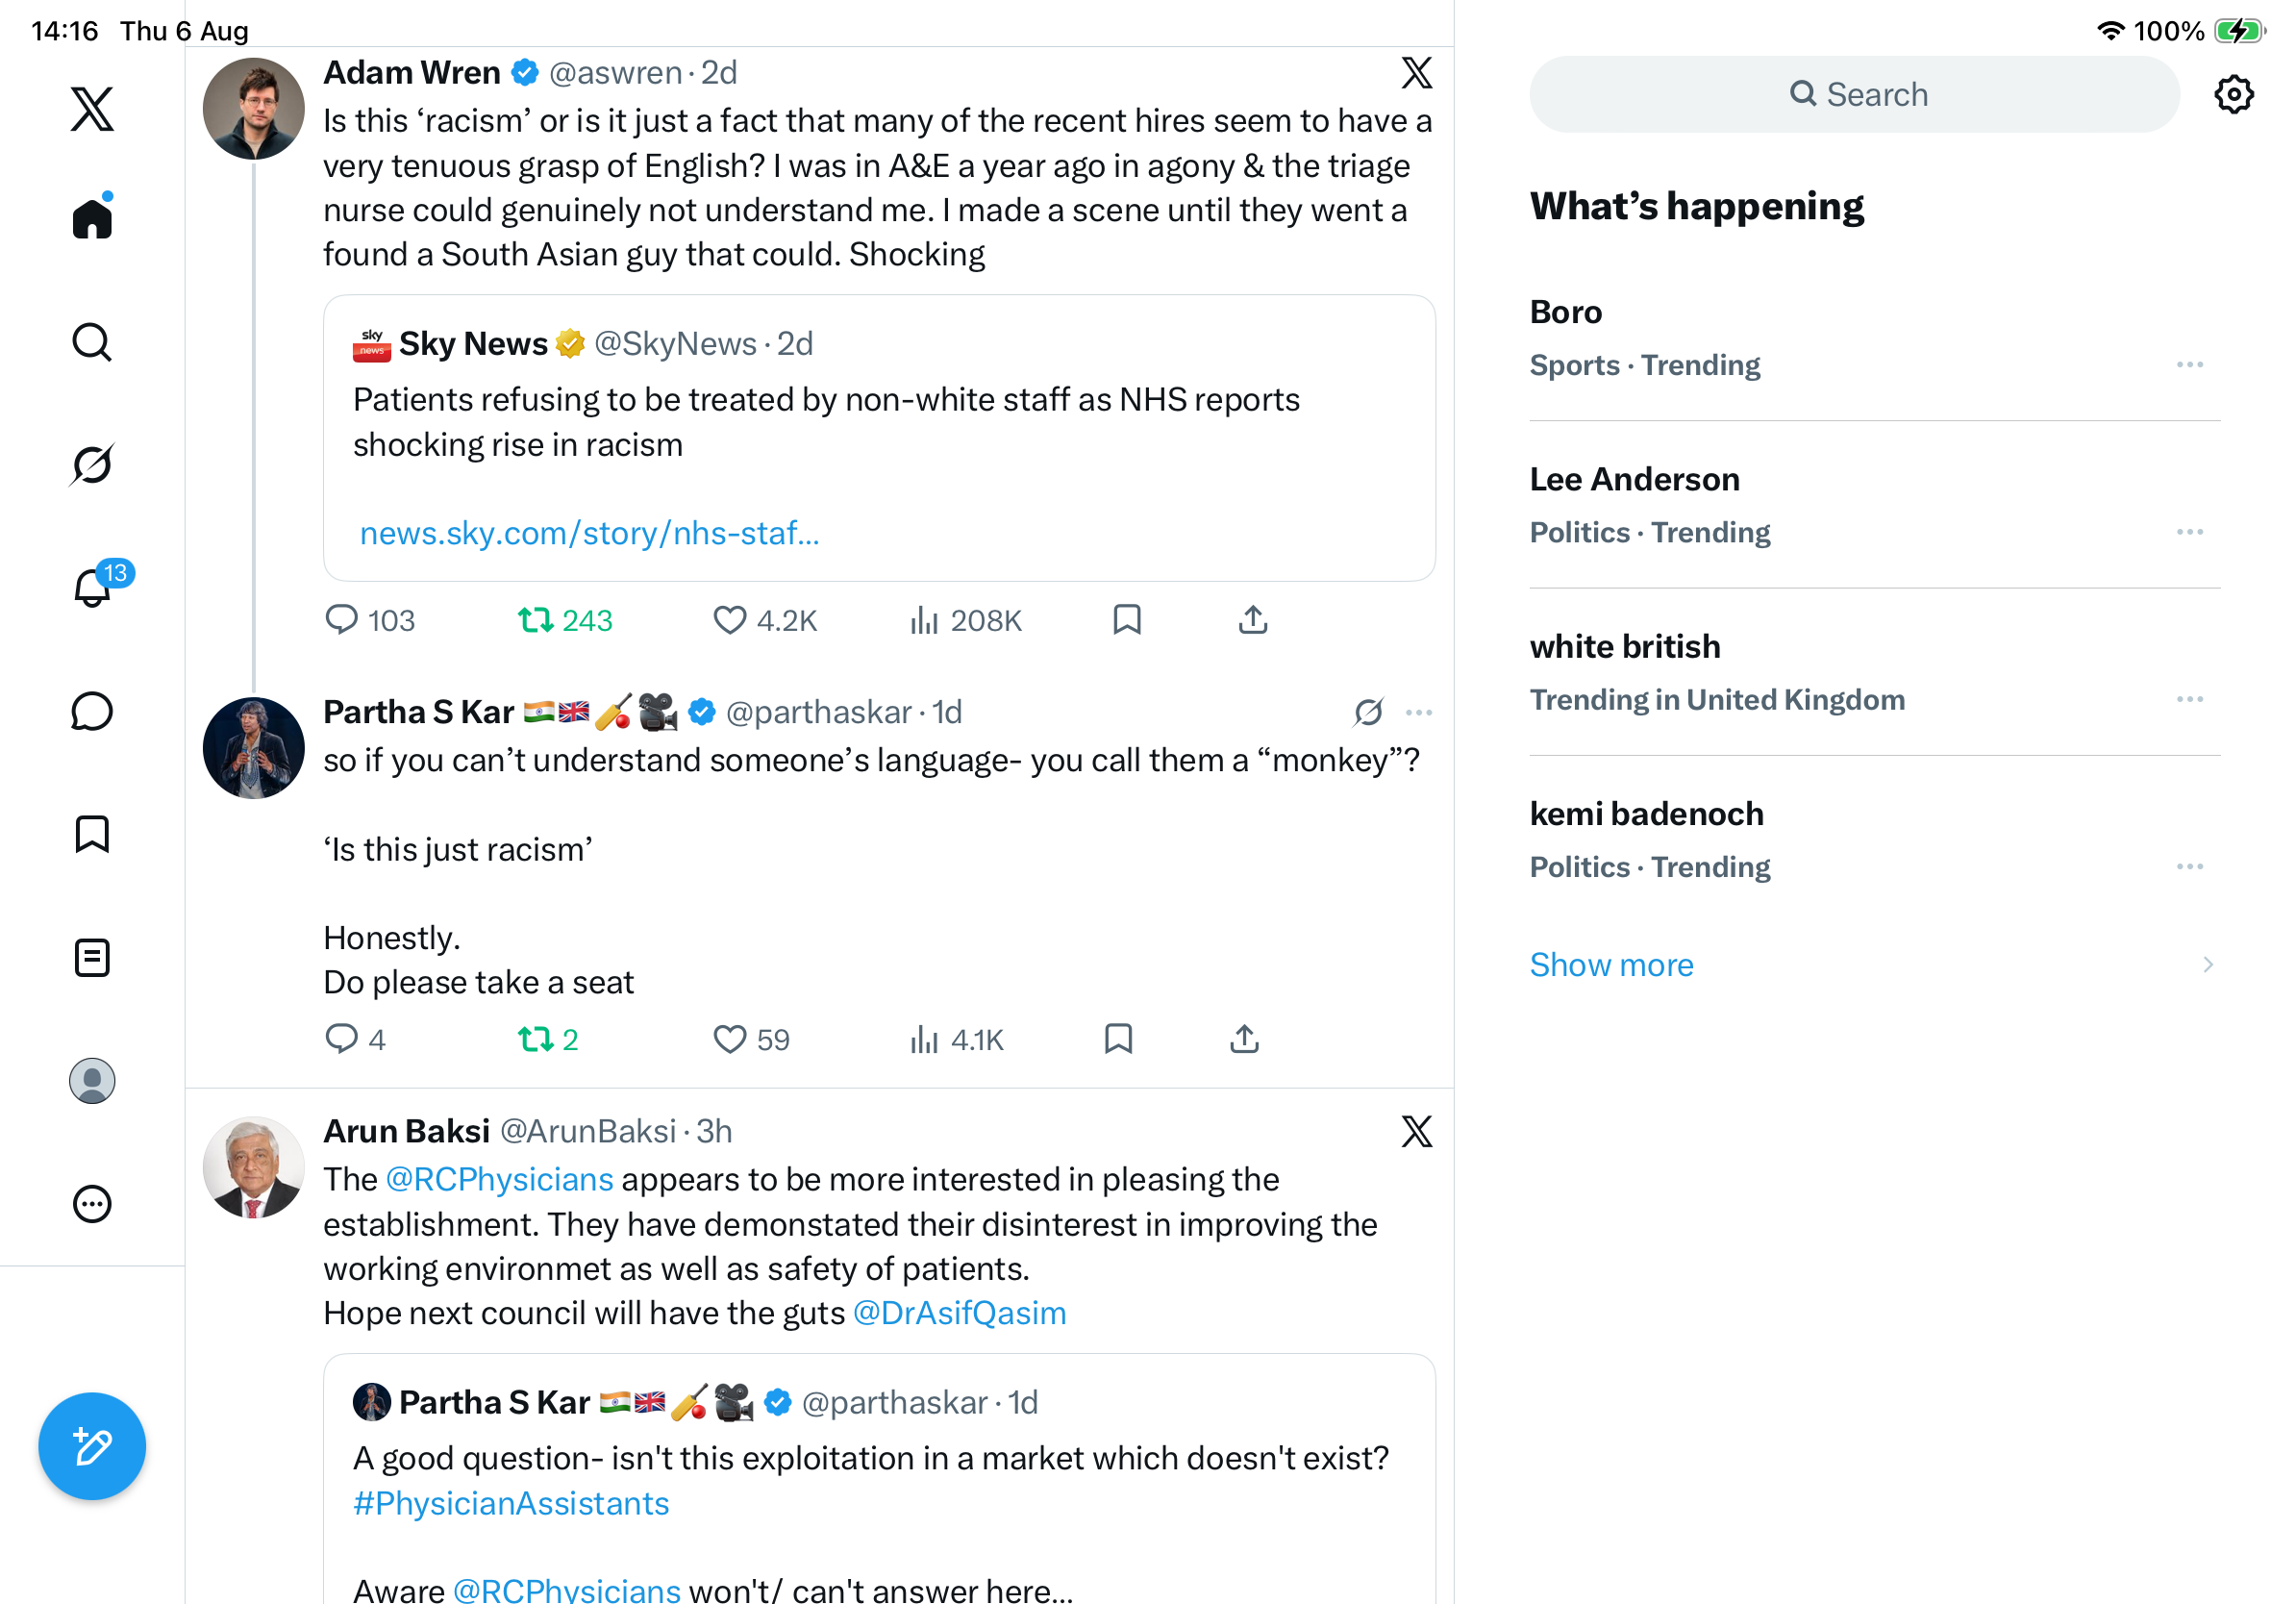2296x1604 pixels.
Task: Open the more circle menu in sidebar
Action: pos(92,1204)
